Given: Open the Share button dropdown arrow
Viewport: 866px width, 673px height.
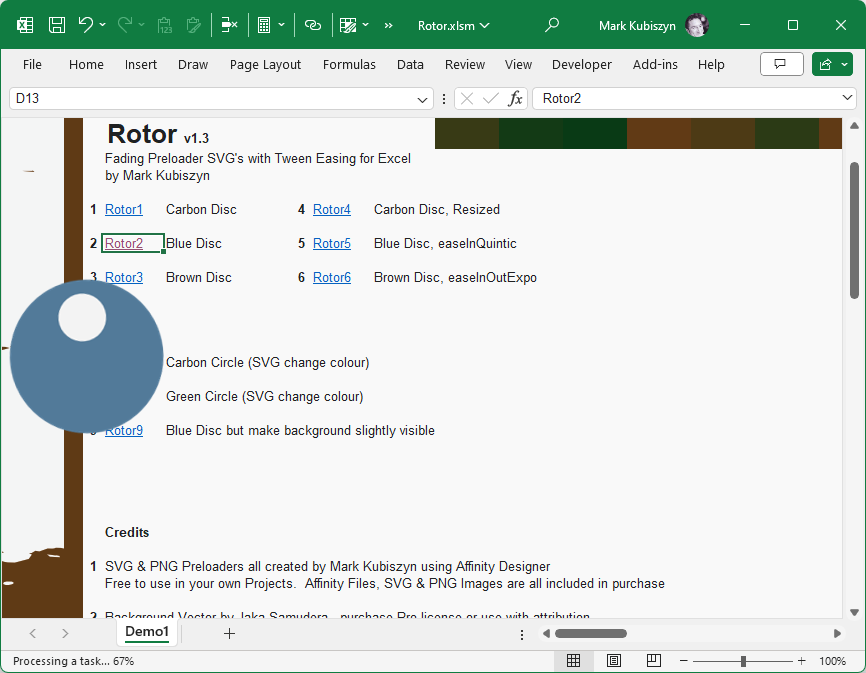Looking at the screenshot, I should 844,64.
